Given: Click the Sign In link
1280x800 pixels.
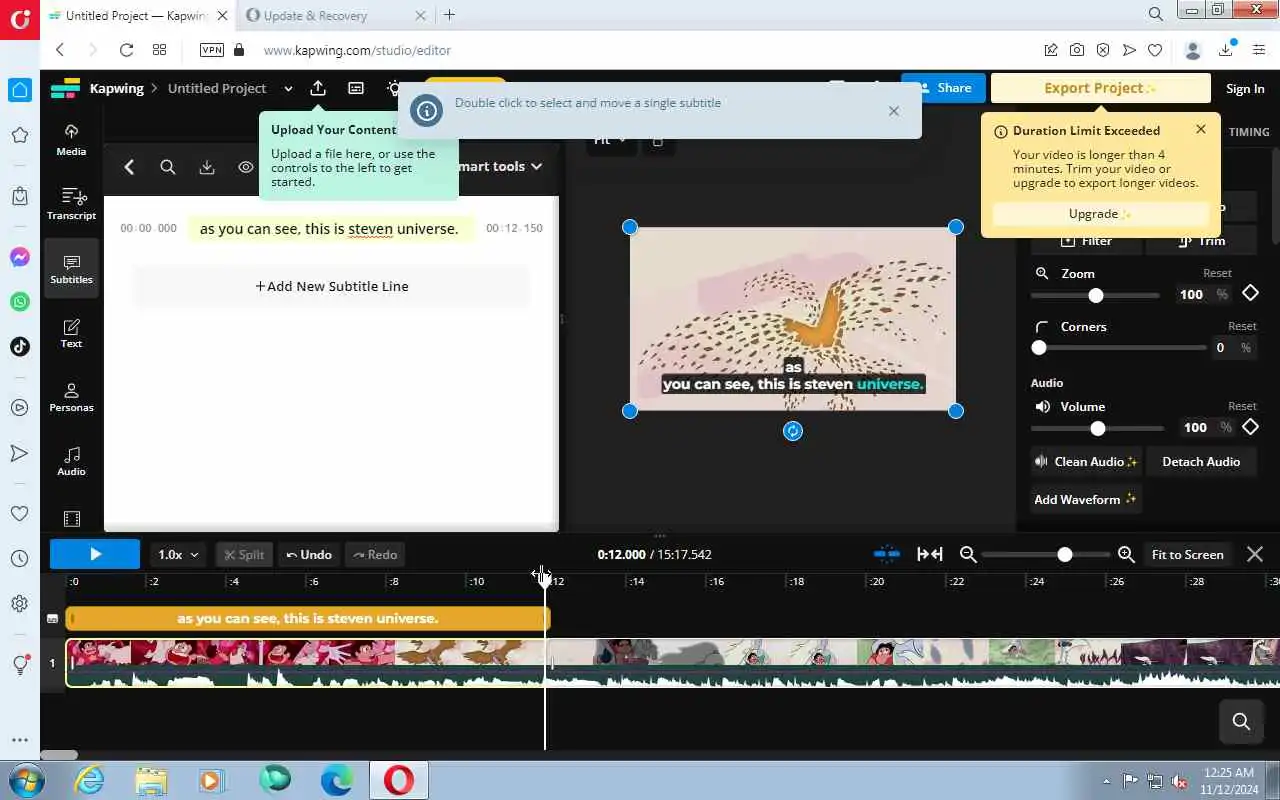Looking at the screenshot, I should pos(1245,89).
